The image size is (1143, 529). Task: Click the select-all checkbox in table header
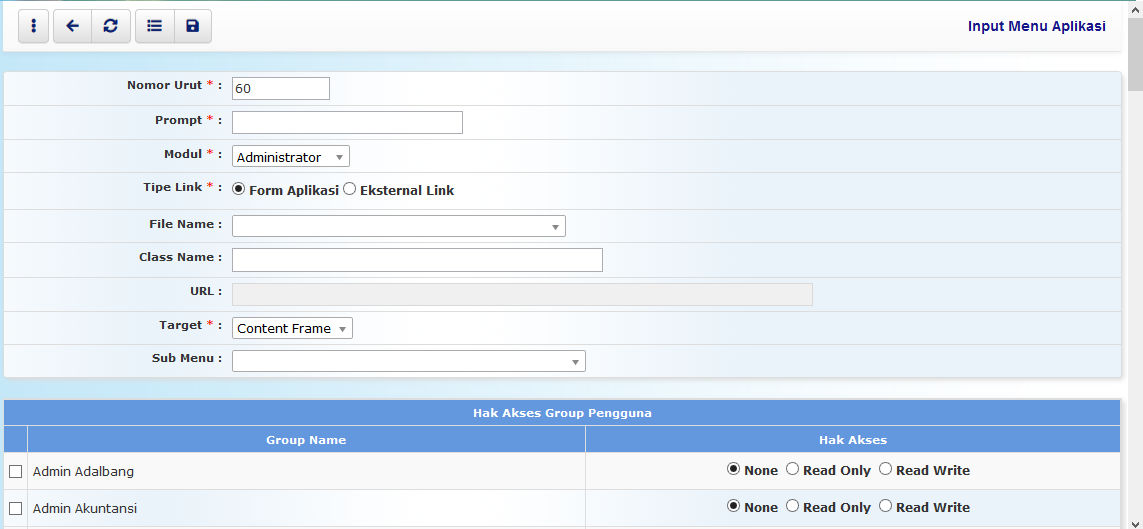point(15,439)
